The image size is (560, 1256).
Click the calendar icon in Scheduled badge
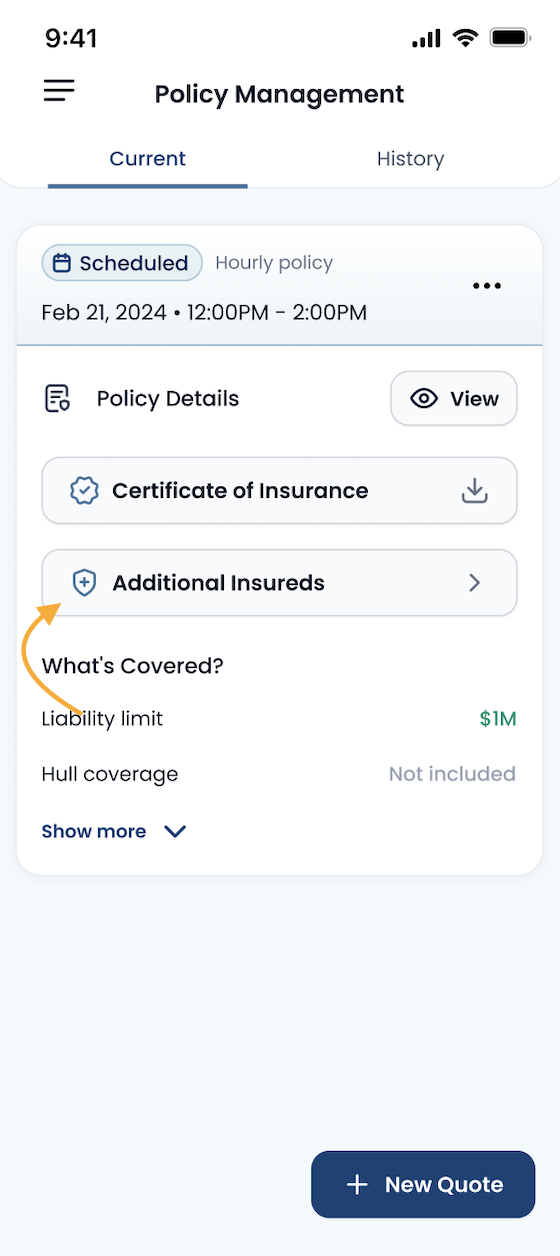62,263
